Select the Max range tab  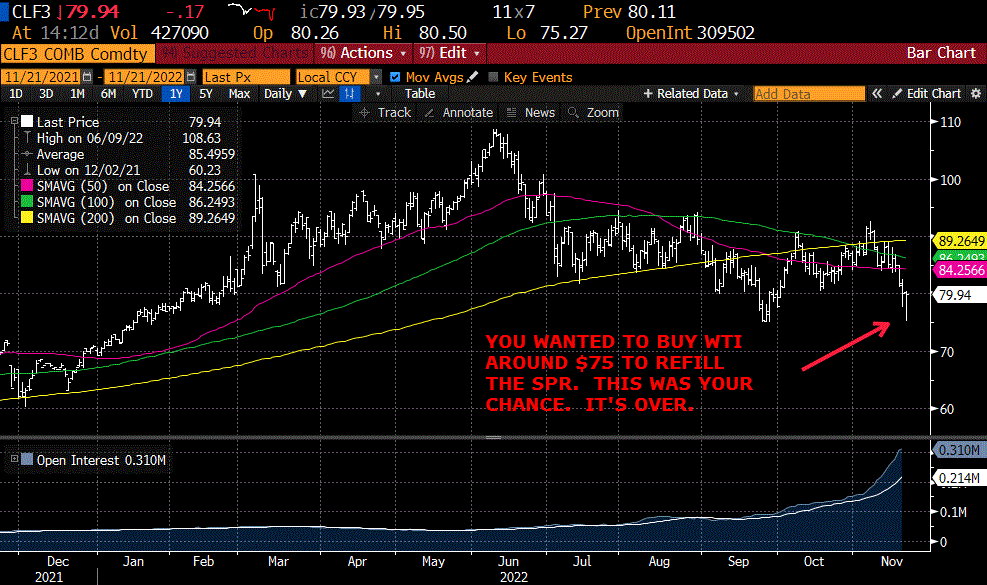point(239,94)
